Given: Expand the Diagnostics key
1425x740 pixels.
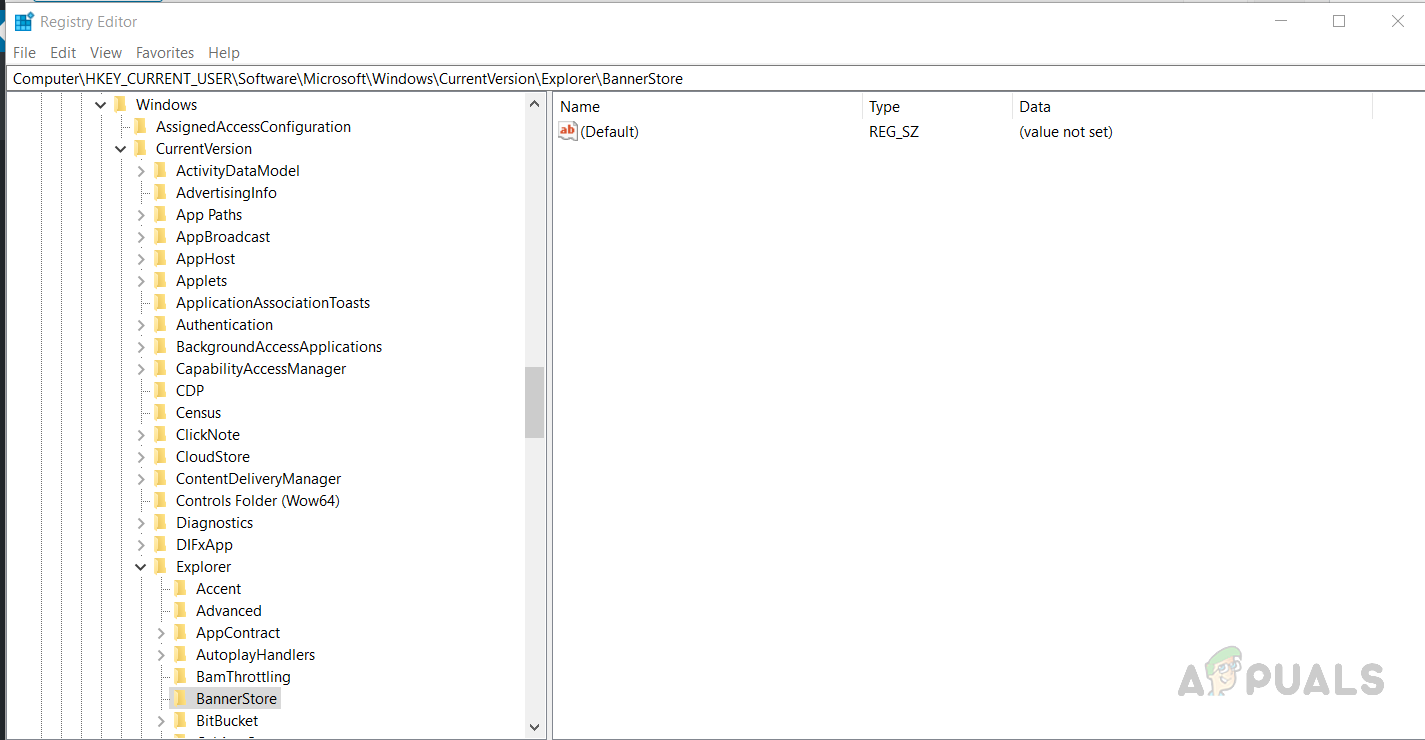Looking at the screenshot, I should click(140, 522).
